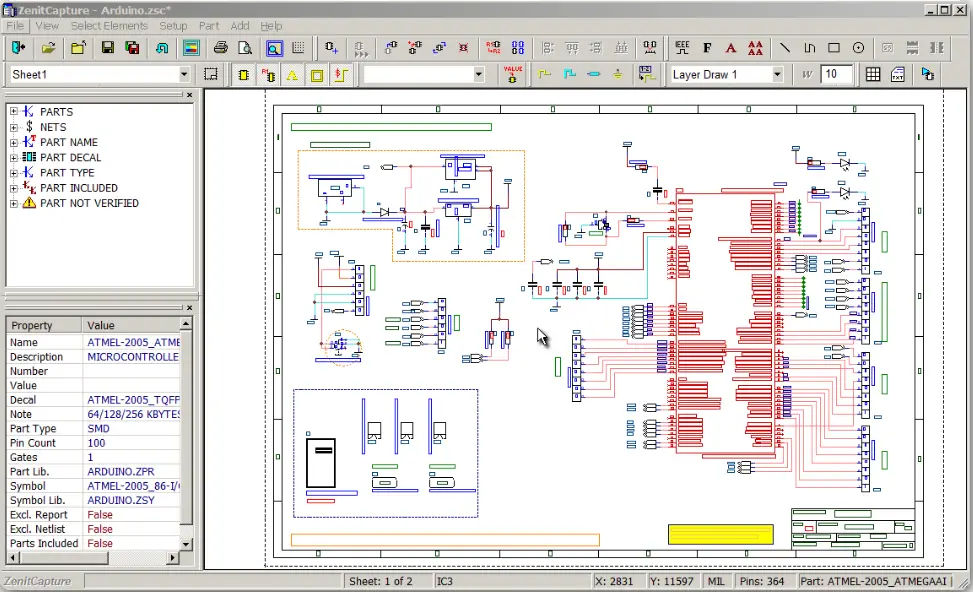Open the Setup menu
The width and height of the screenshot is (973, 592).
[x=173, y=25]
